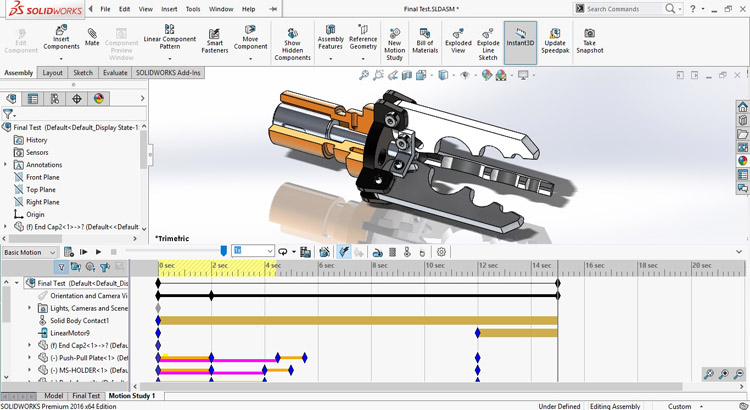This screenshot has height=410, width=750.
Task: Toggle filter animated items icon
Action: click(76, 267)
